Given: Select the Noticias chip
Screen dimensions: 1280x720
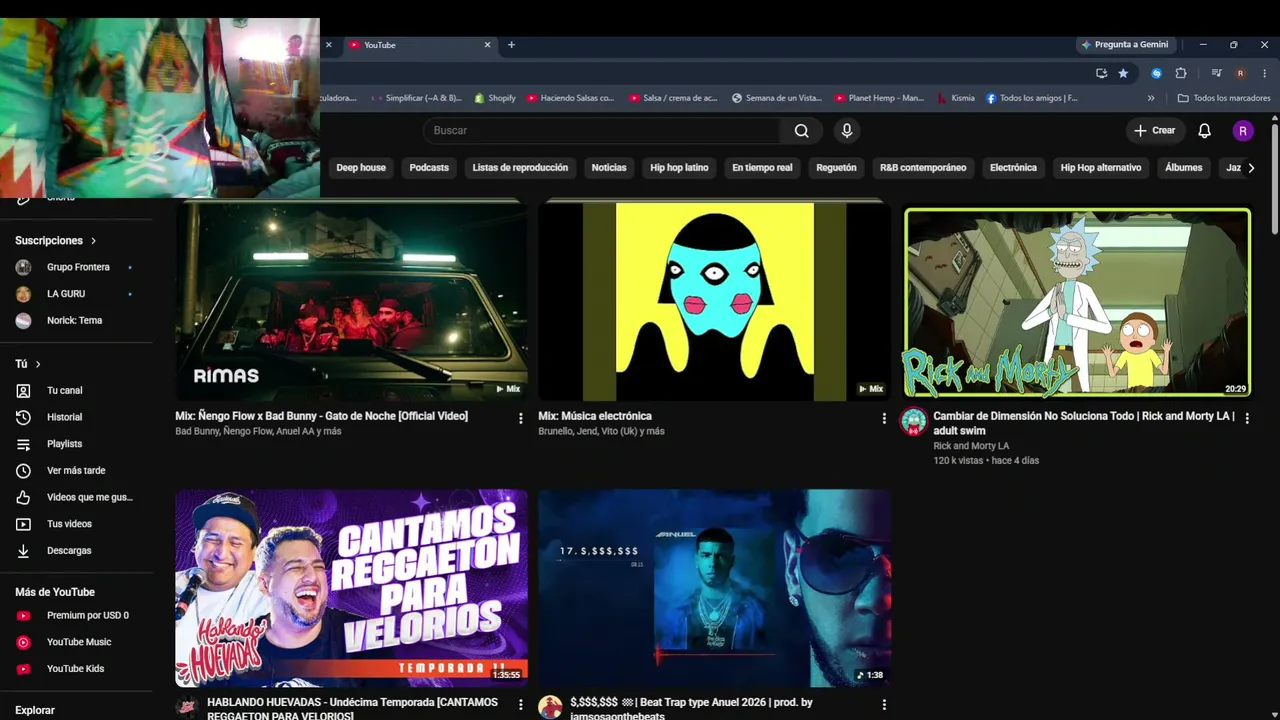Looking at the screenshot, I should click(609, 168).
